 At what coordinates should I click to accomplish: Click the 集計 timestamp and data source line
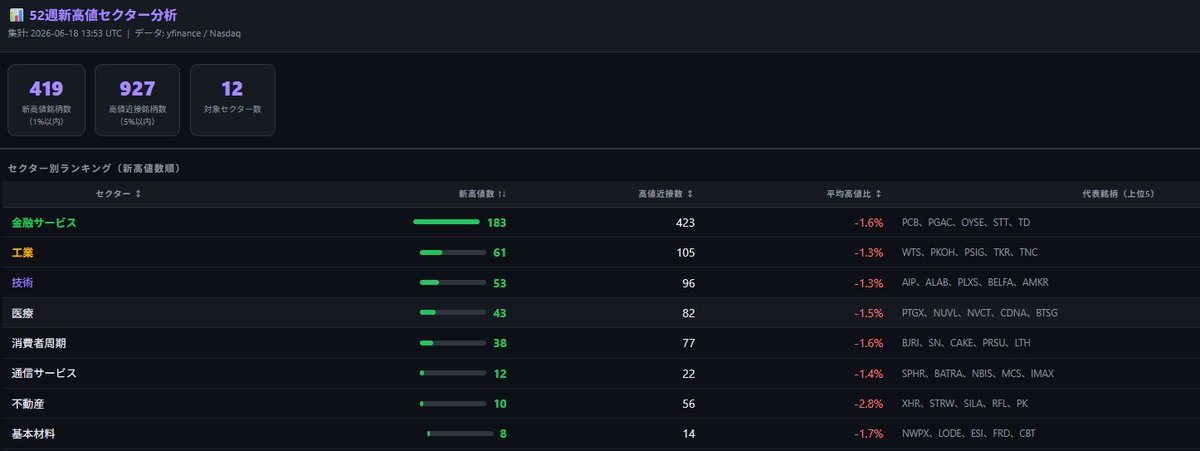[x=124, y=33]
